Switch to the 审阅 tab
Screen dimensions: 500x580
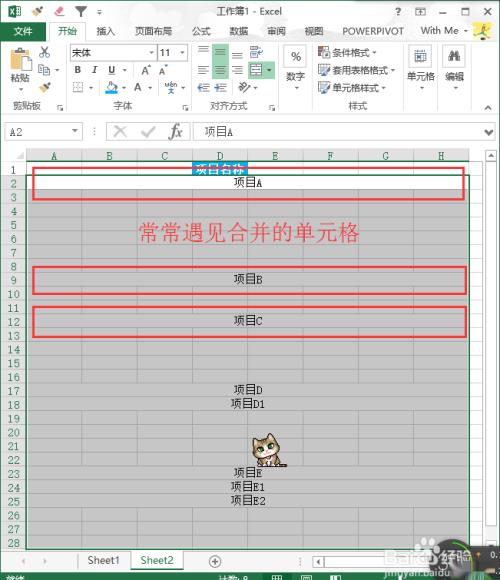(x=277, y=31)
